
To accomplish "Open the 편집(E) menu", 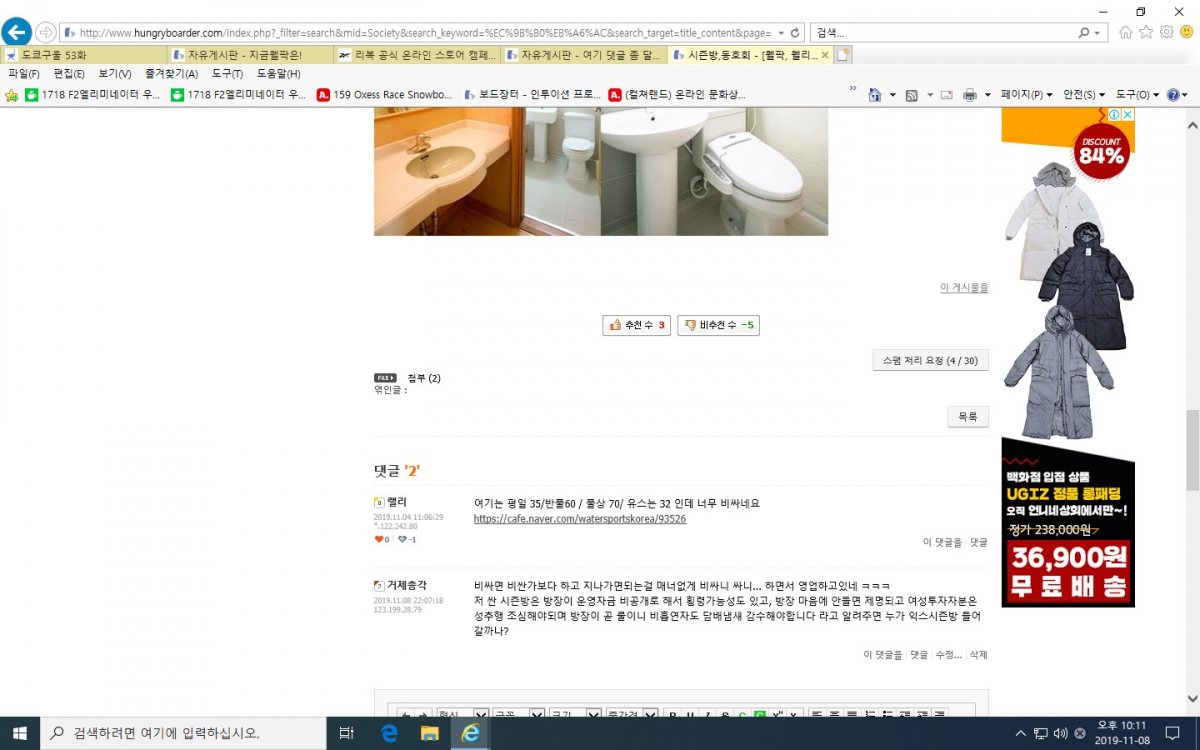I will click(x=69, y=74).
